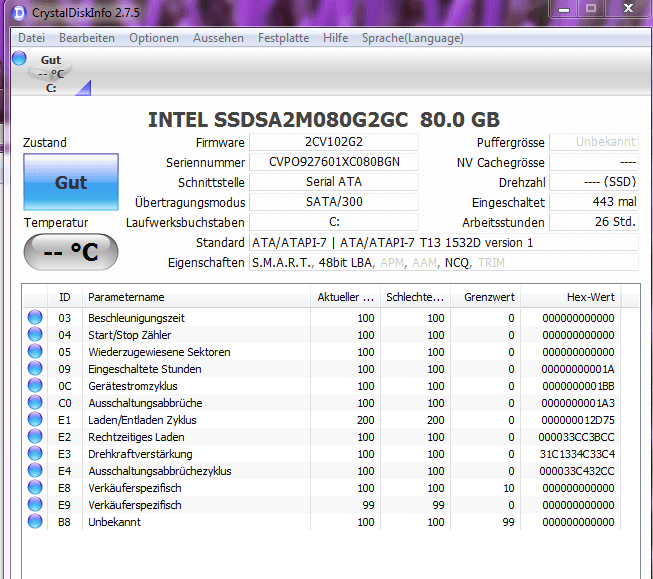Open the Datei menu

pyautogui.click(x=31, y=38)
